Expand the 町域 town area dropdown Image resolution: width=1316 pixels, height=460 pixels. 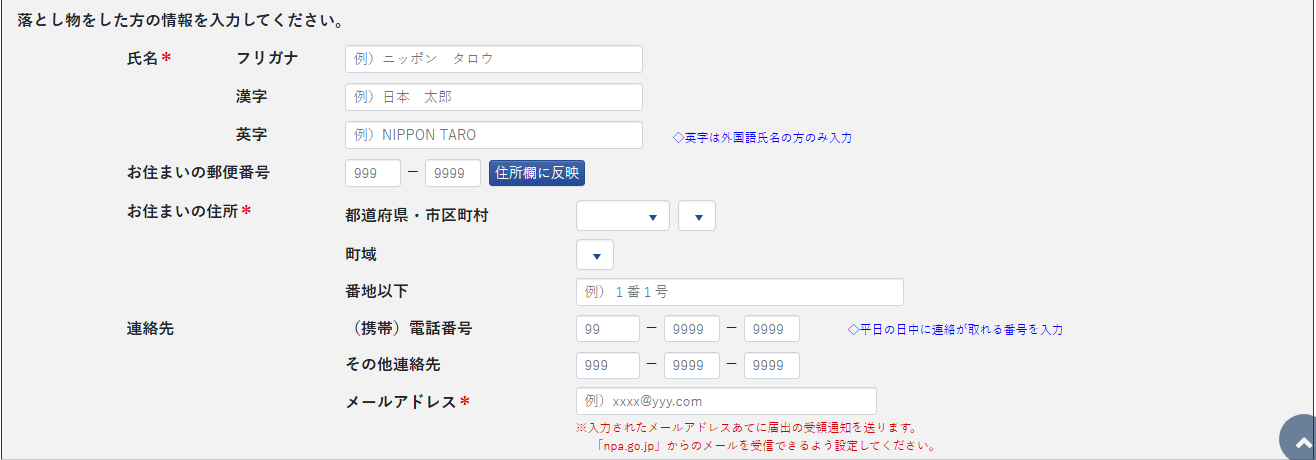pyautogui.click(x=595, y=255)
